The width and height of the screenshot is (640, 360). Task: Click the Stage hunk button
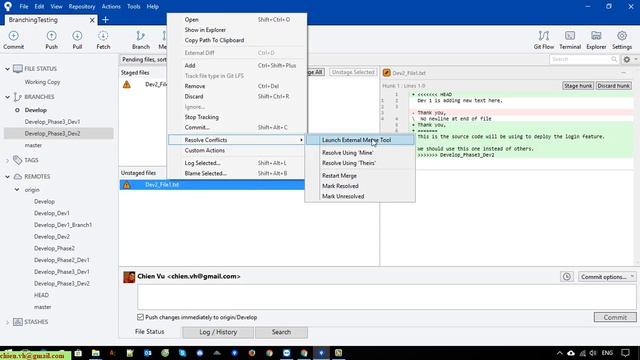pyautogui.click(x=578, y=86)
